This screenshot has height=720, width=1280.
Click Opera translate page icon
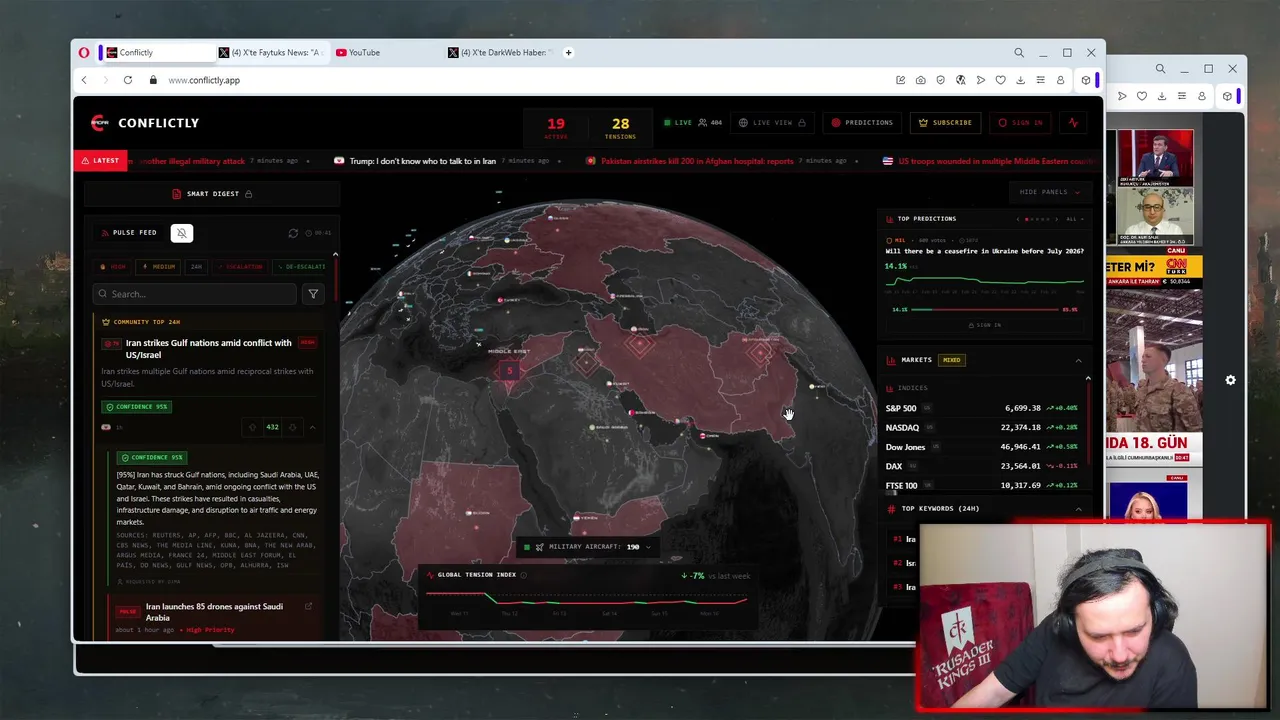(960, 80)
